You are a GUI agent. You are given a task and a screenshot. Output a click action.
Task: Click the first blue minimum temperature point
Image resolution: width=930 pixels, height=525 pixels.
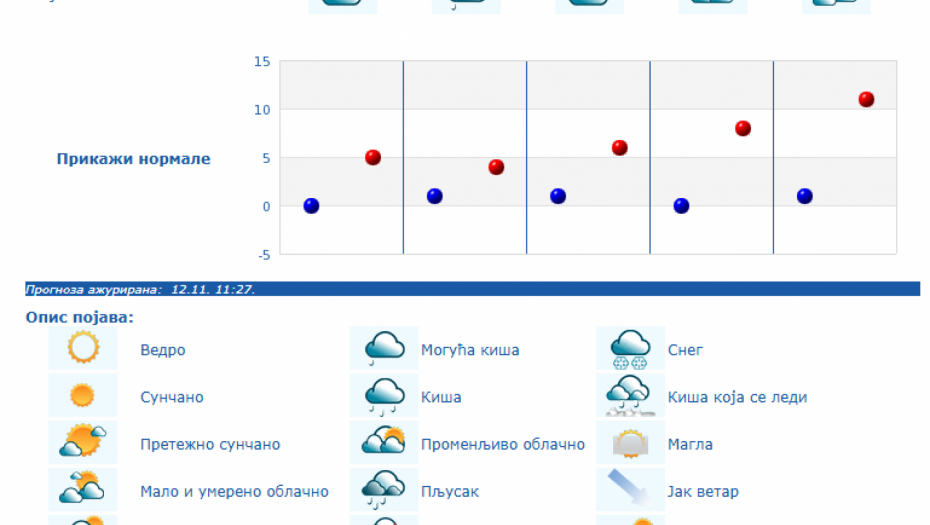point(311,206)
